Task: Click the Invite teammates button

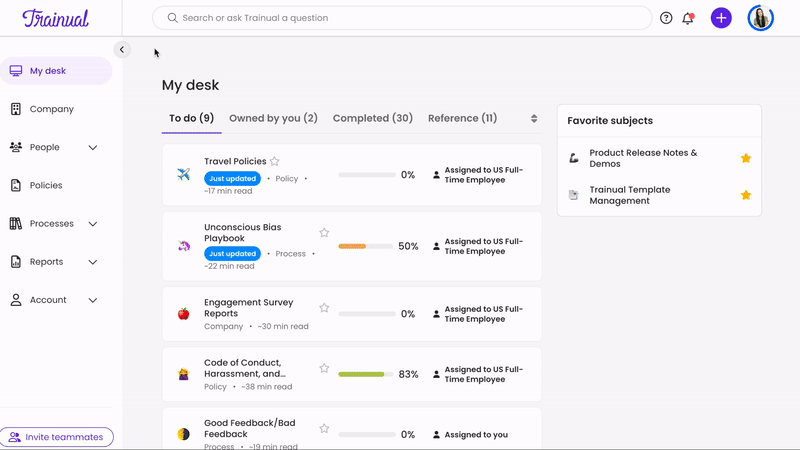Action: [57, 437]
